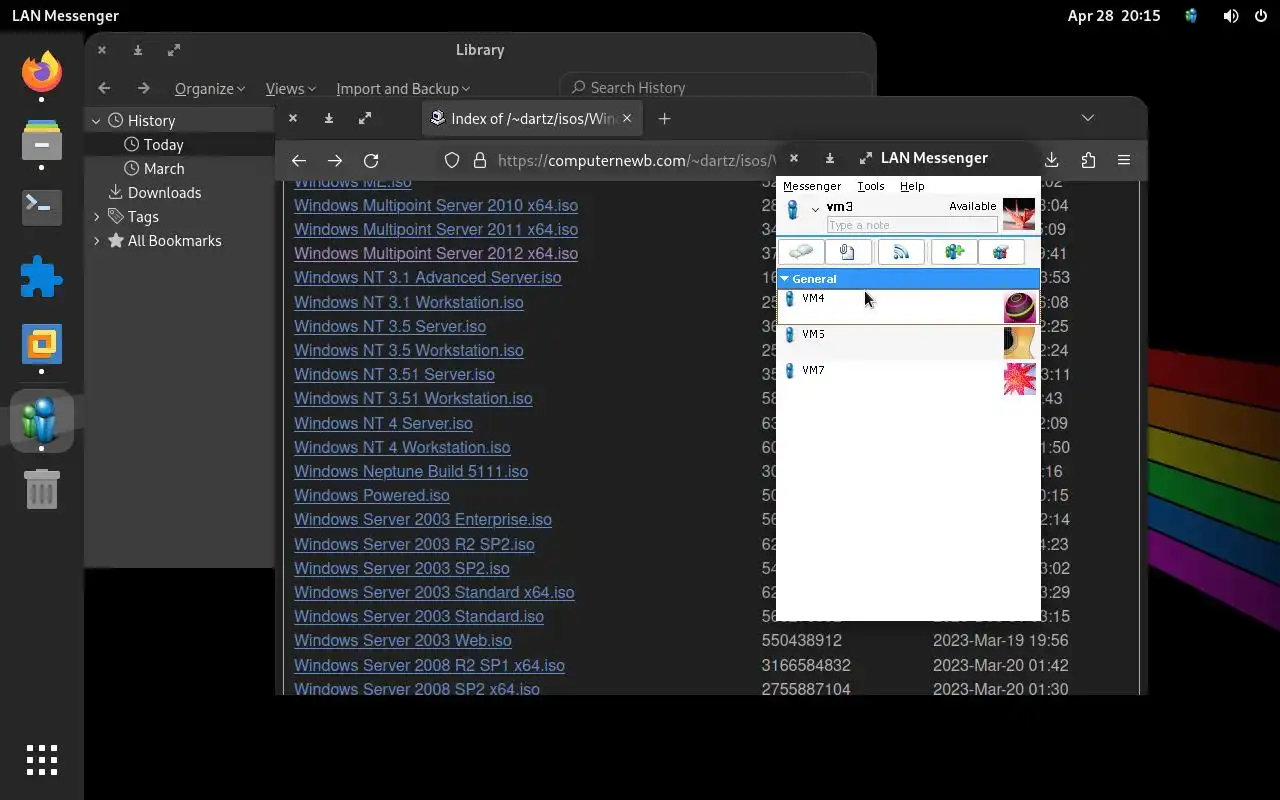Select Downloads in the Library sidebar
Screen dimensions: 1280x800
pyautogui.click(x=155, y=192)
